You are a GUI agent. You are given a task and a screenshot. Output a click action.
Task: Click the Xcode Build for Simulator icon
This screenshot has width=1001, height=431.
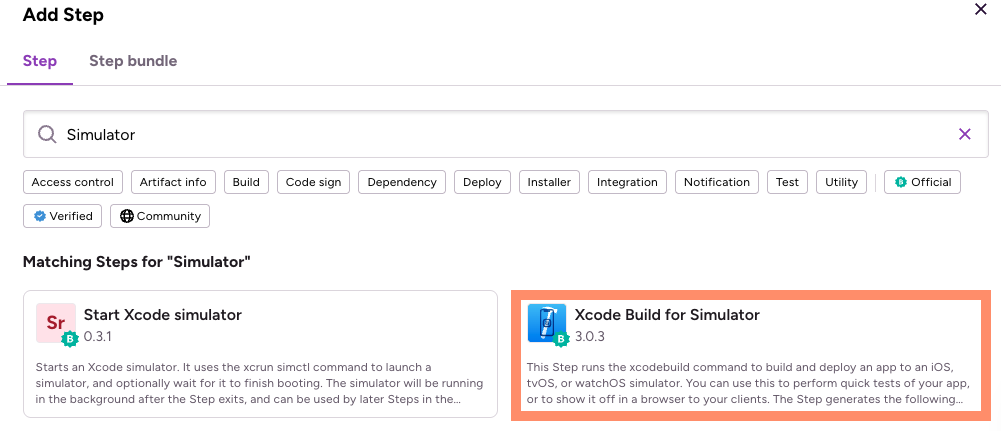547,323
